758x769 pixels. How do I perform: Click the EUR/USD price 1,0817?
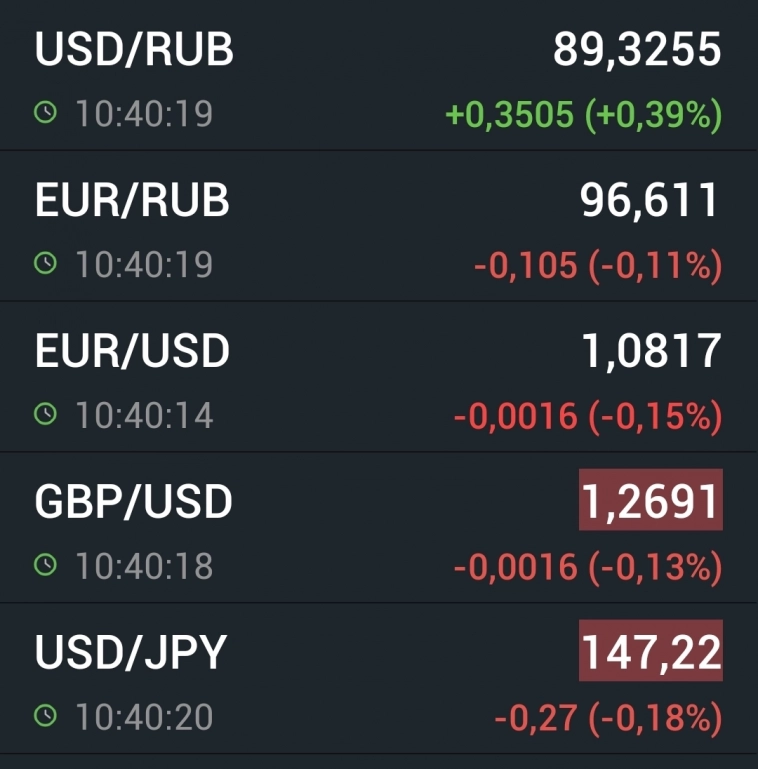[651, 351]
